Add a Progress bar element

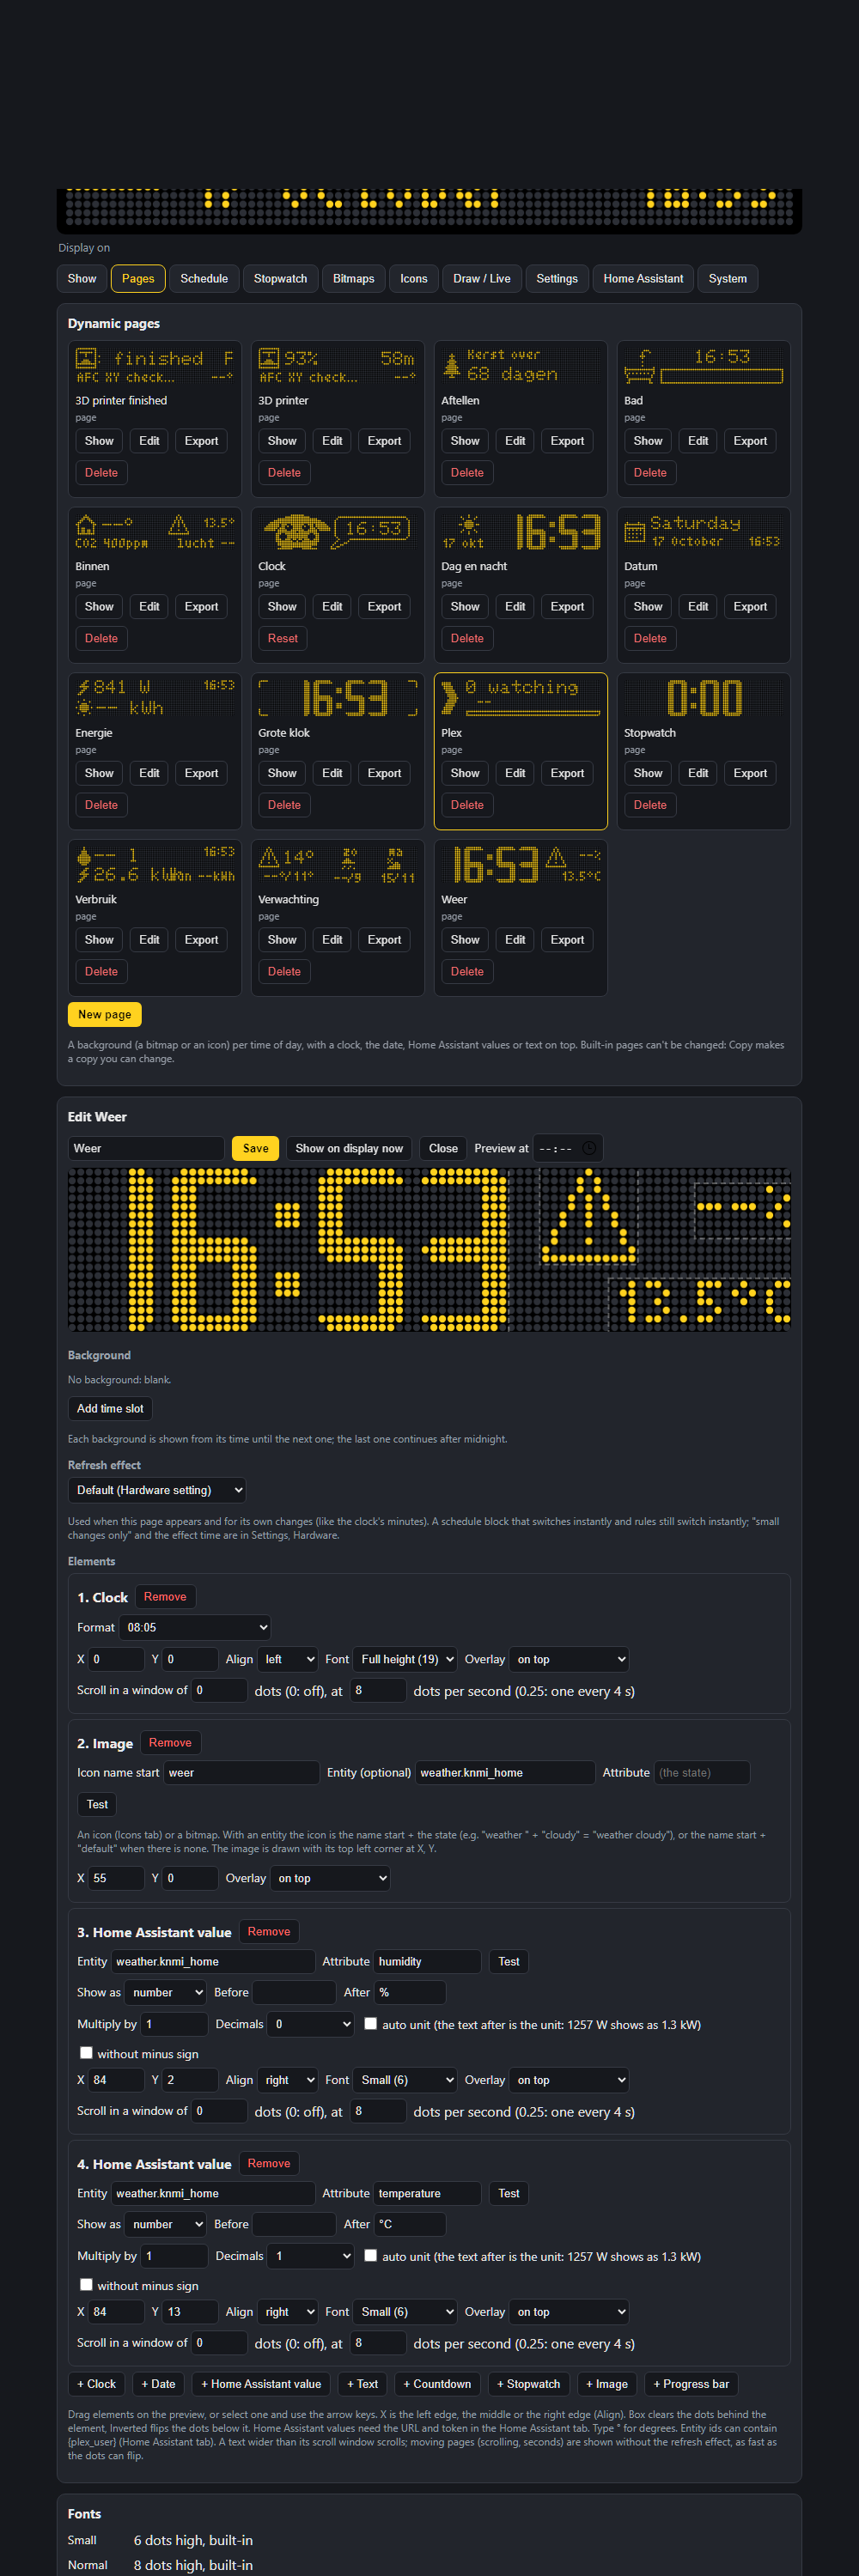pyautogui.click(x=691, y=2384)
